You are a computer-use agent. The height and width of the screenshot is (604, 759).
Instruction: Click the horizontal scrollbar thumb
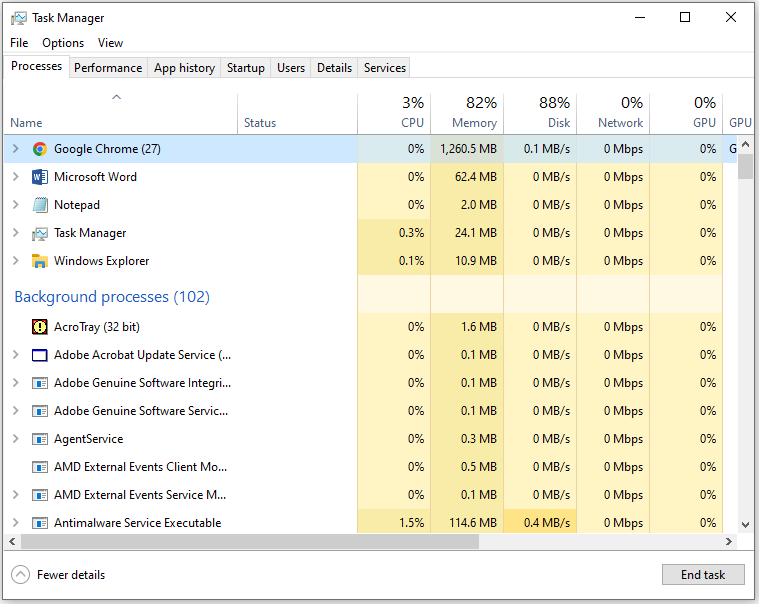click(x=250, y=542)
